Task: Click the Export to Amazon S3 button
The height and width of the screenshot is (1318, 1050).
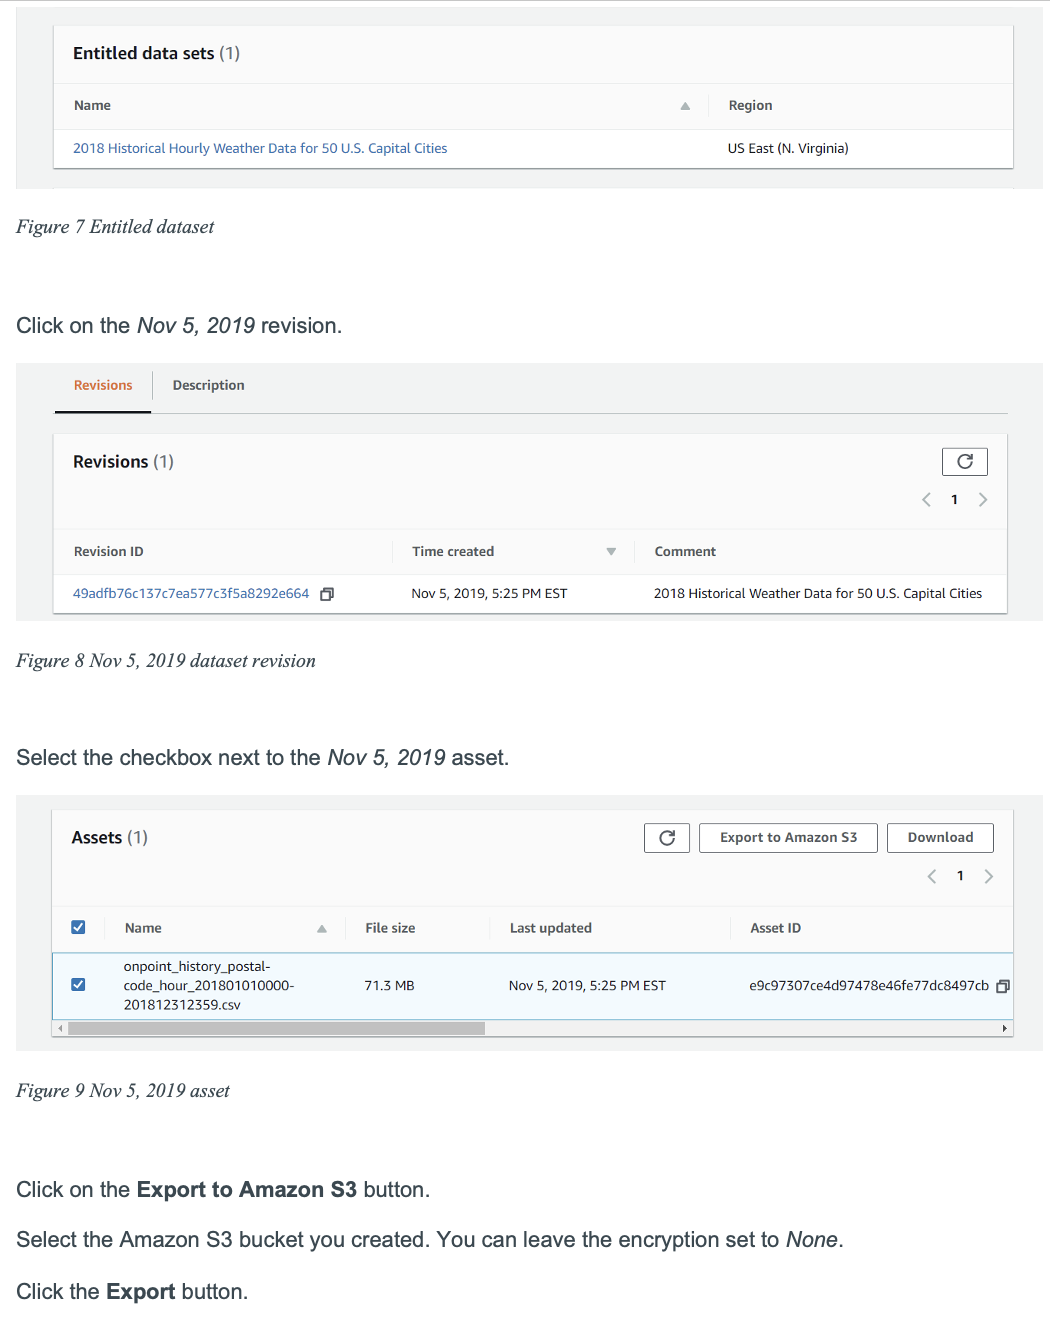Action: pos(788,838)
